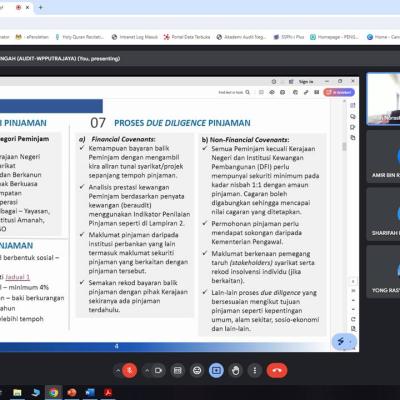This screenshot has width=400, height=400.
Task: Click Sign In in Acrobat window
Action: [306, 82]
